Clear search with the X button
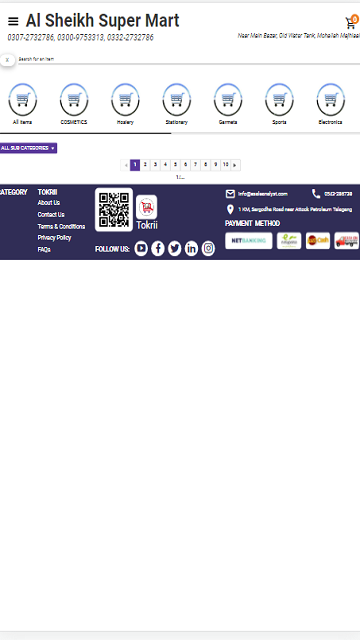Image resolution: width=360 pixels, height=640 pixels. [x=7, y=60]
